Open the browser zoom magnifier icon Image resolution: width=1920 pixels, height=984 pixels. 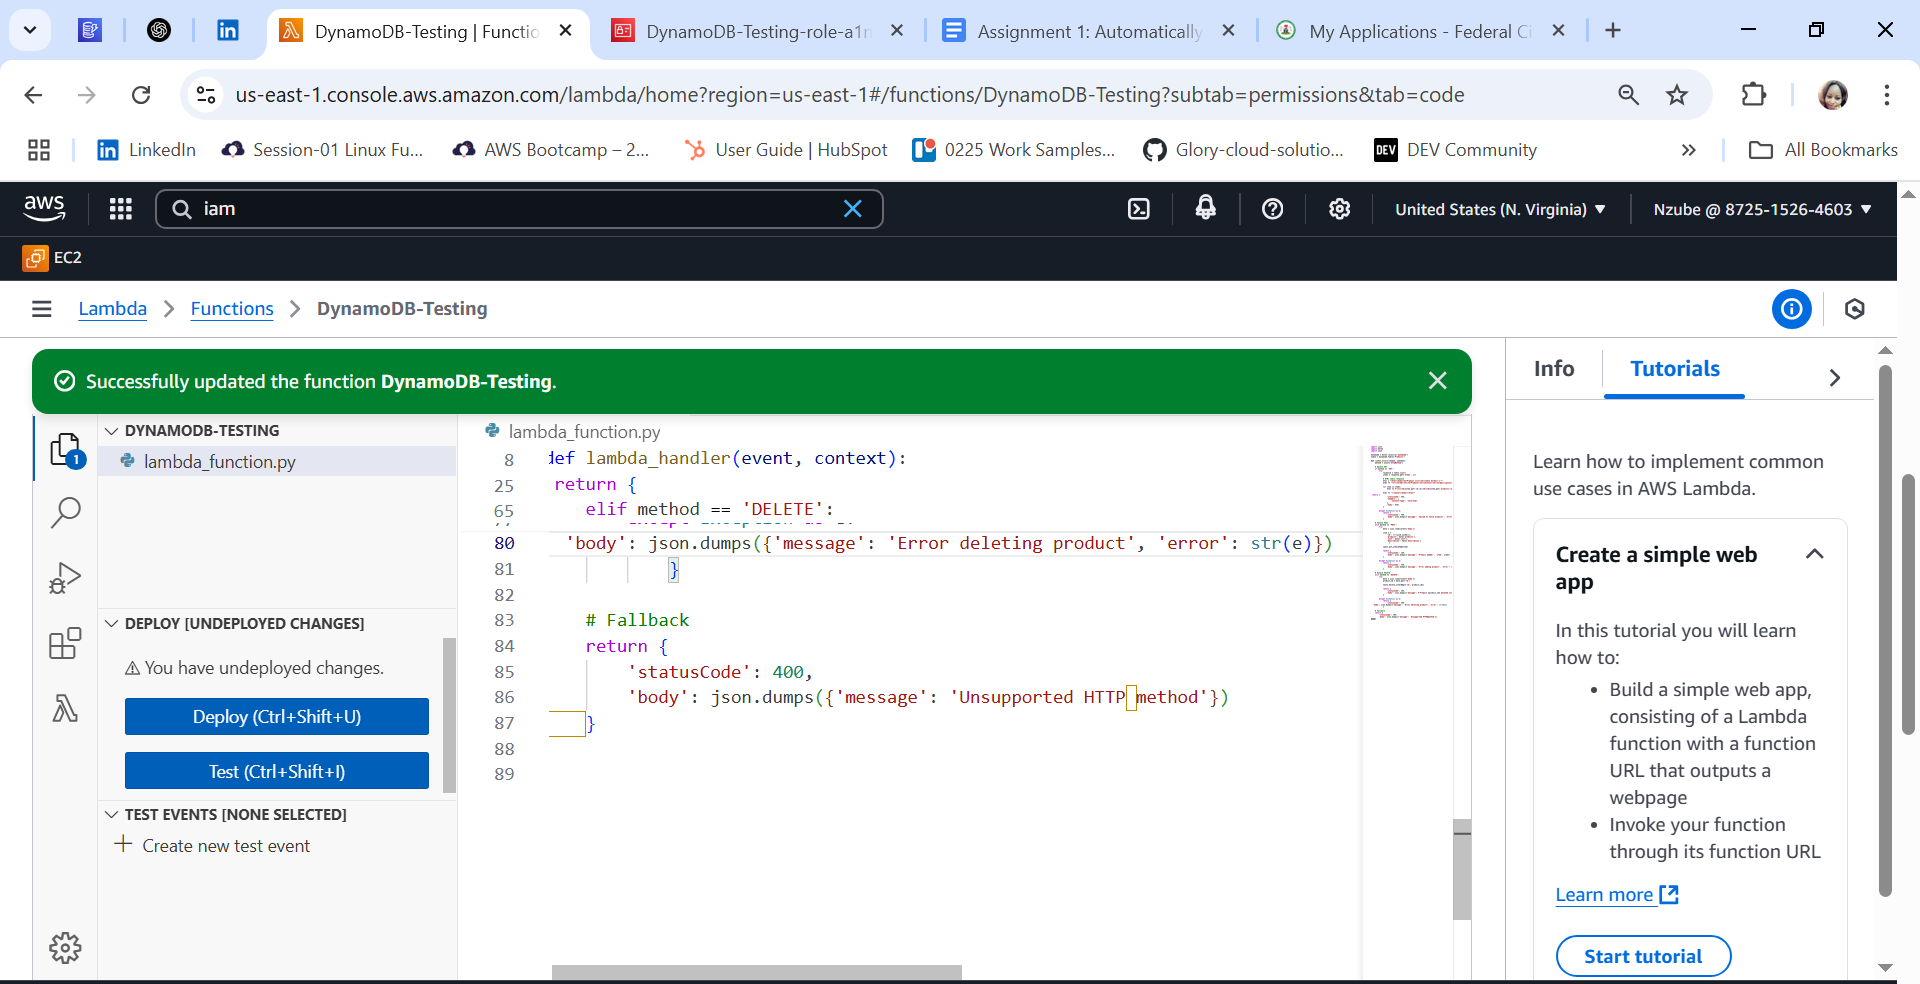coord(1629,95)
